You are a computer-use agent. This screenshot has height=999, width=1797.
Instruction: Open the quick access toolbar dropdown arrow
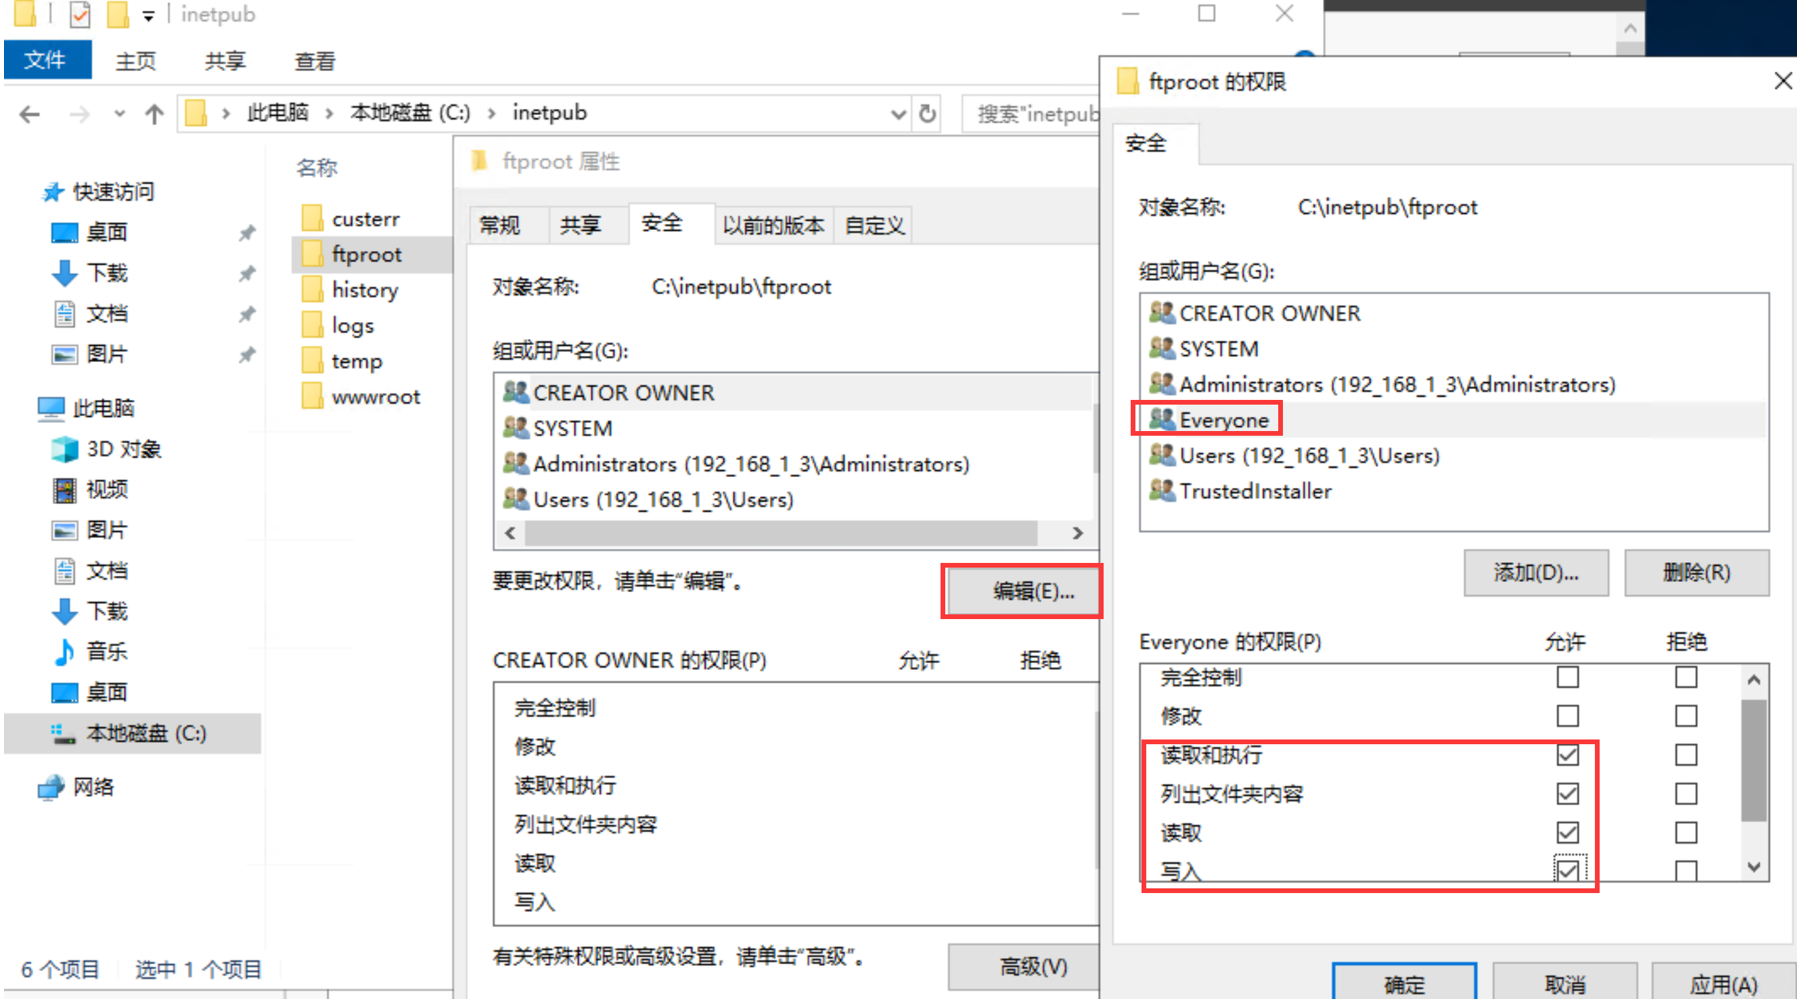pyautogui.click(x=148, y=15)
